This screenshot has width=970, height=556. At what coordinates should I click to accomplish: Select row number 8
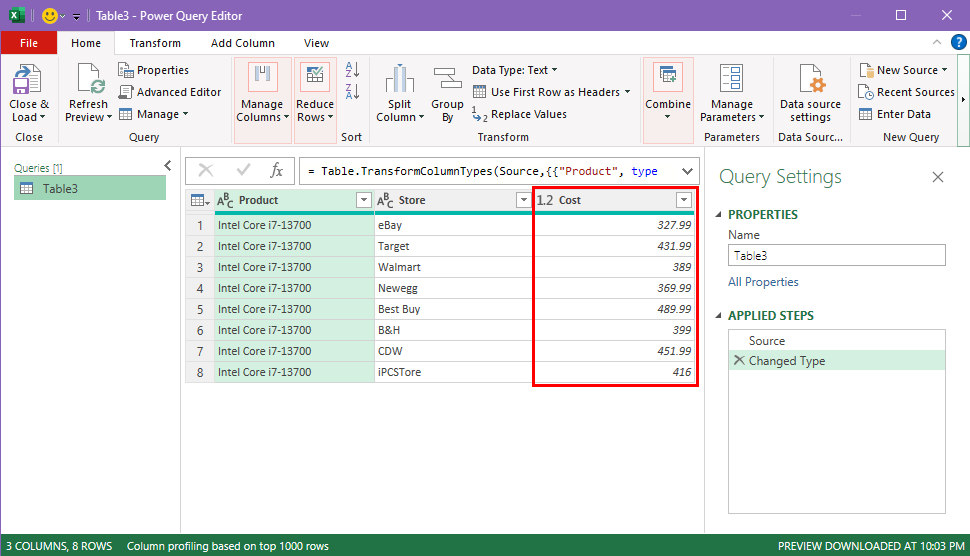click(x=200, y=372)
